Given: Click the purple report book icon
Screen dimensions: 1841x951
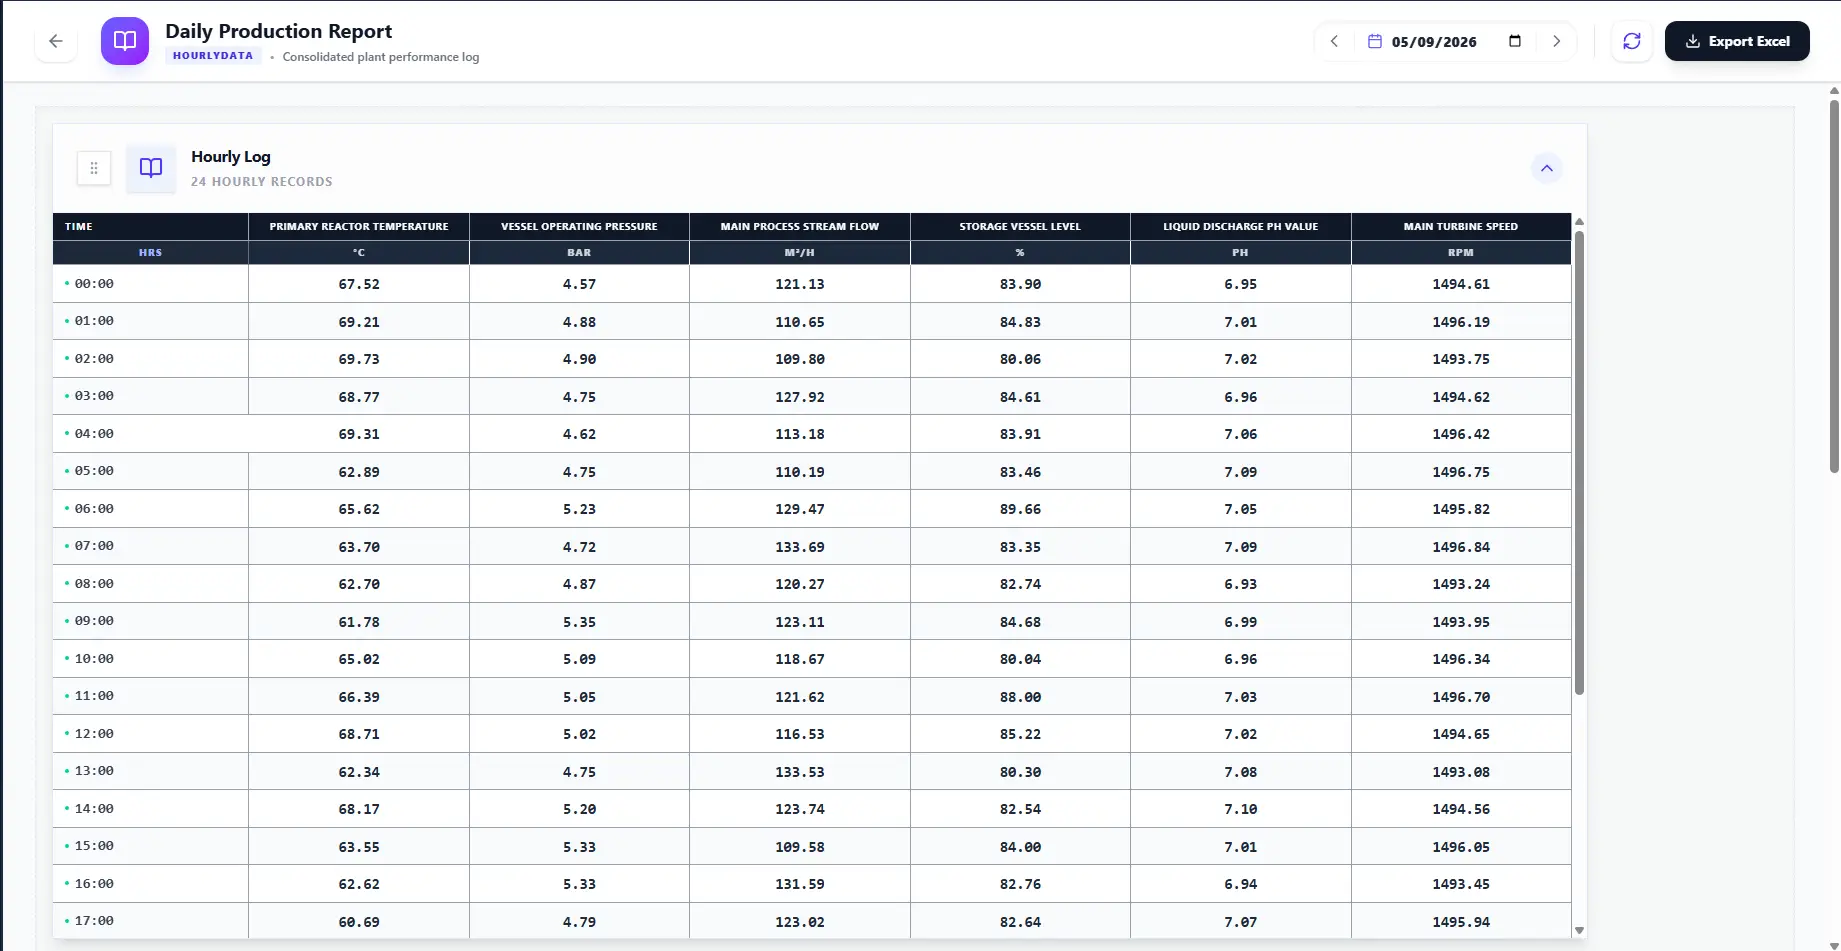Looking at the screenshot, I should (x=125, y=41).
